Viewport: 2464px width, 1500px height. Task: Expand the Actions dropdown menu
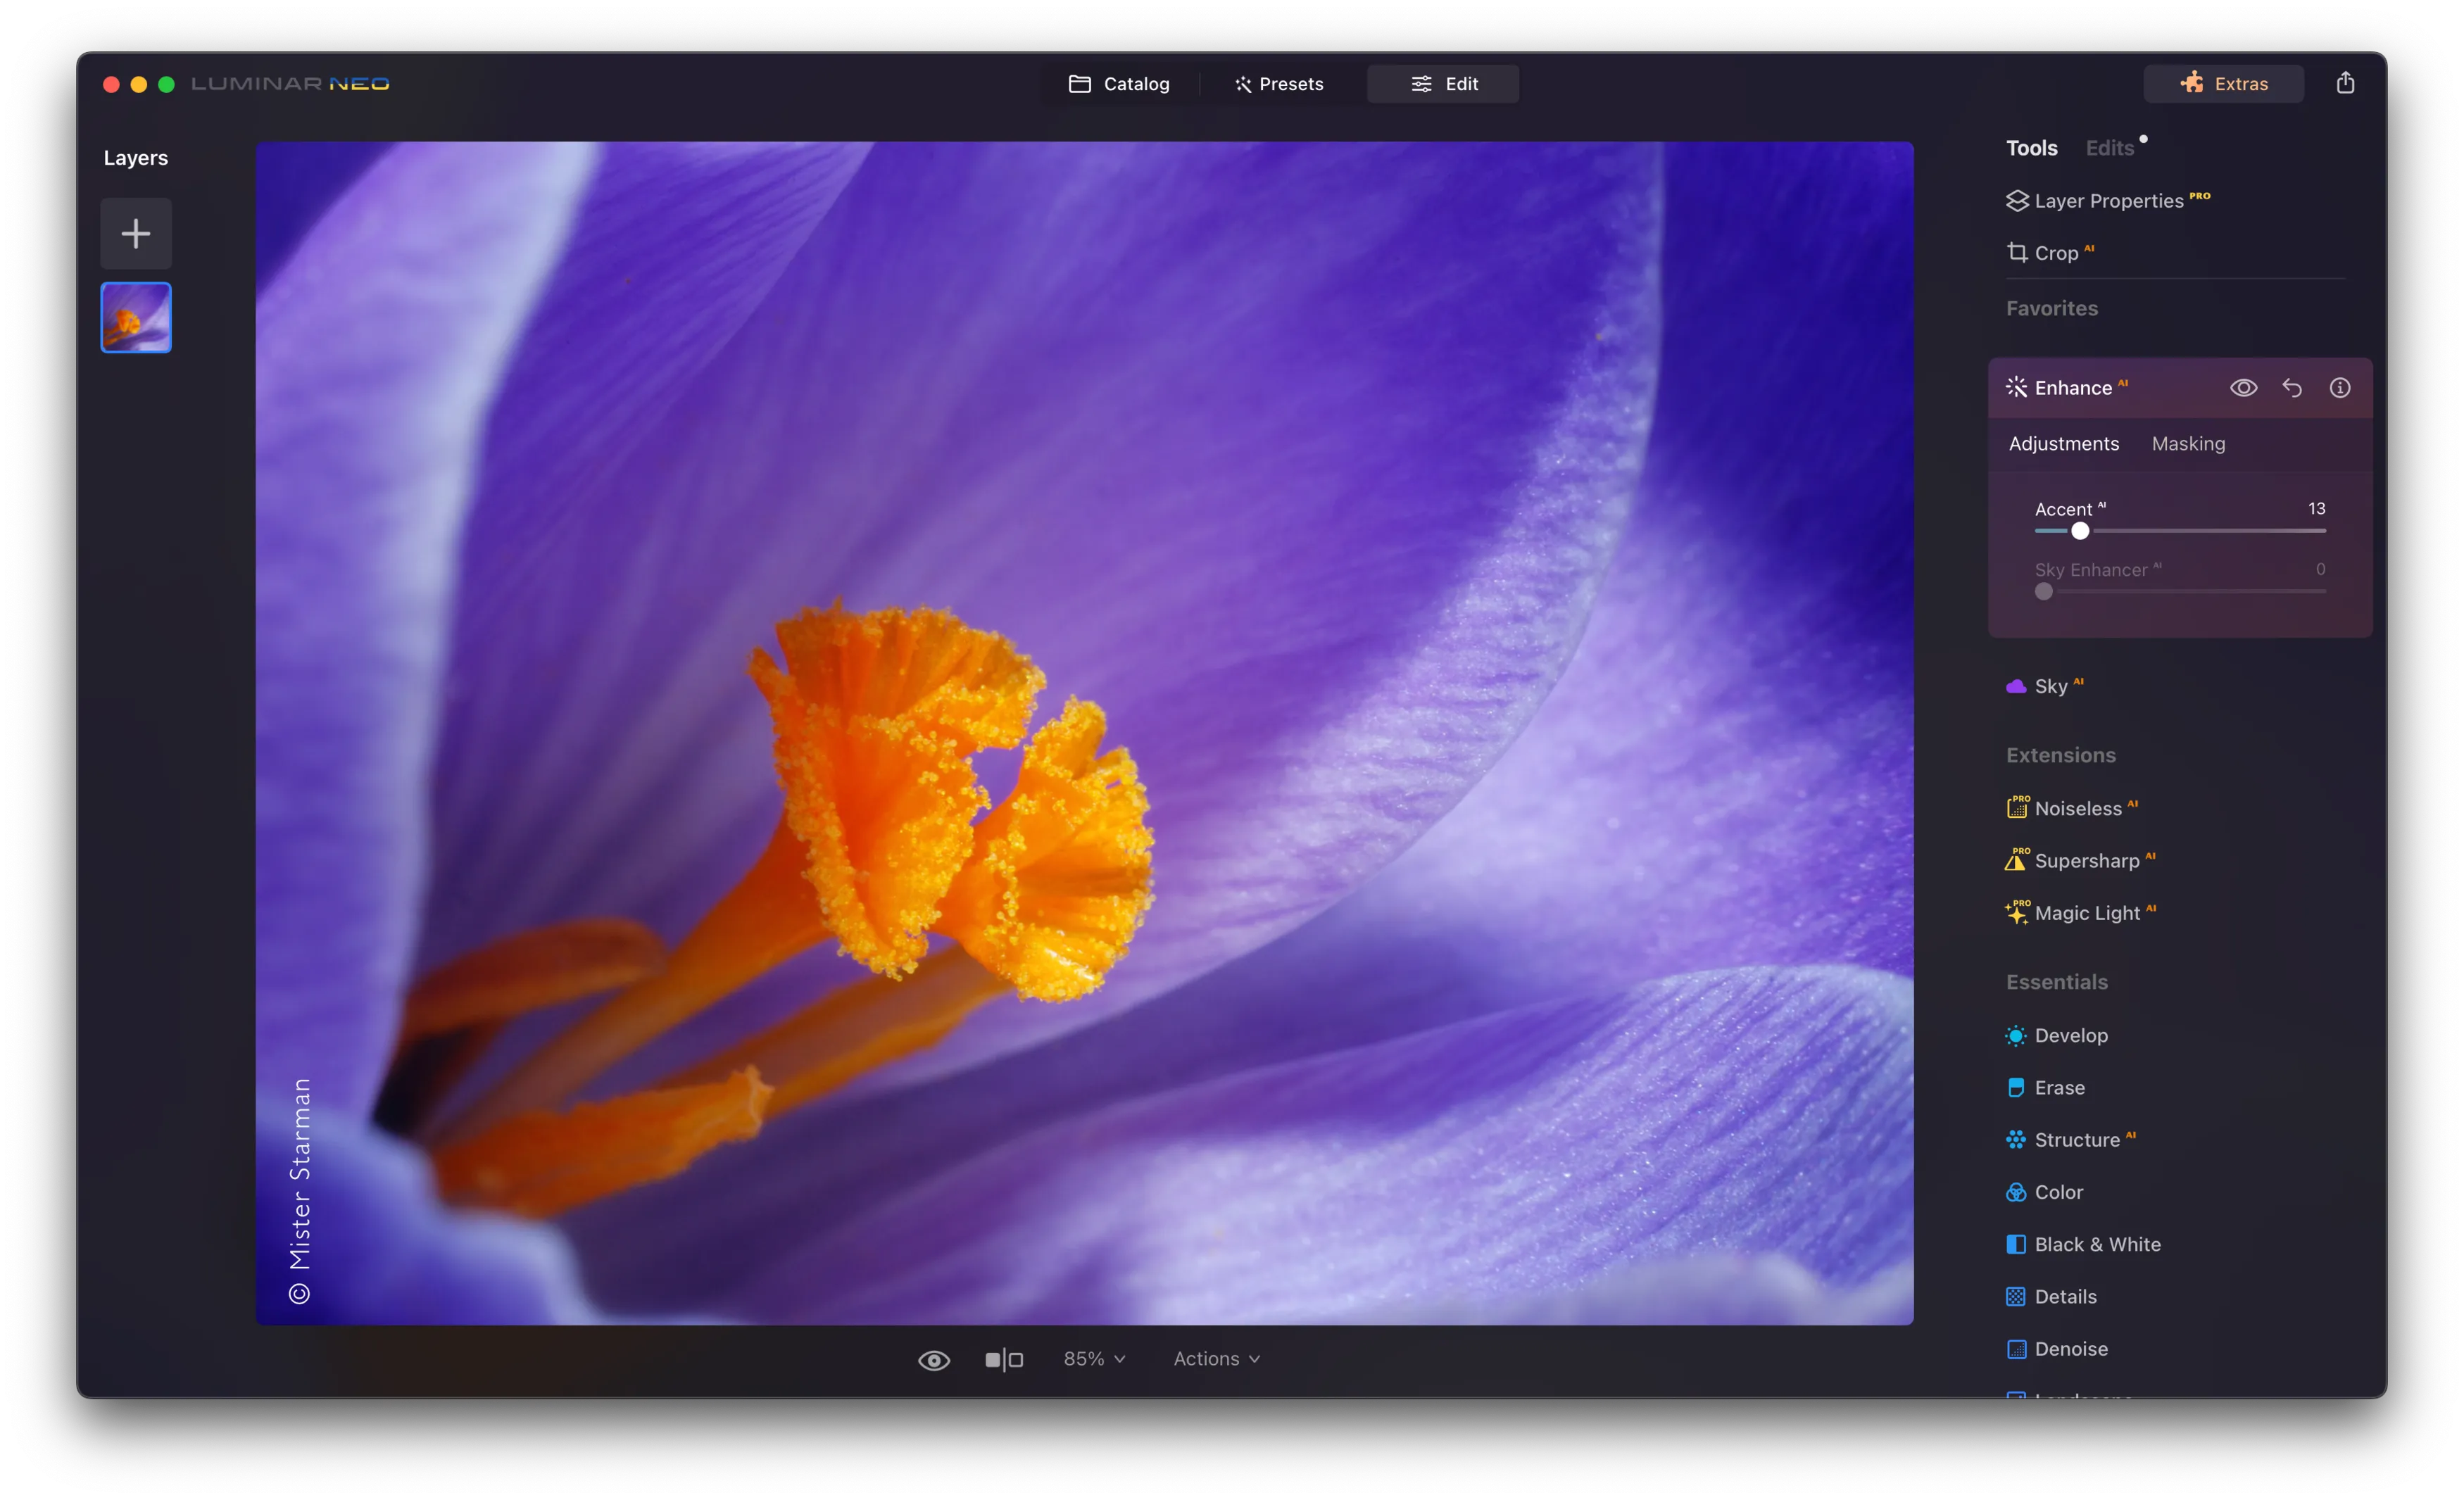pos(1216,1359)
